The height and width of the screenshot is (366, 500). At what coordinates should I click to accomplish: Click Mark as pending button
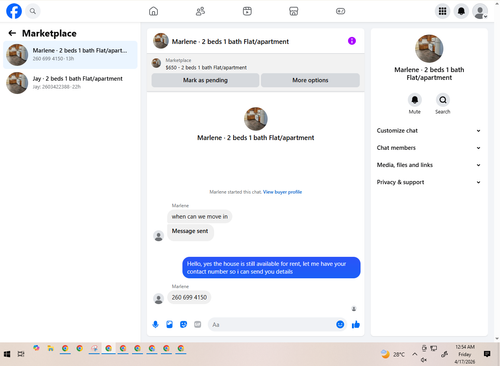point(205,80)
